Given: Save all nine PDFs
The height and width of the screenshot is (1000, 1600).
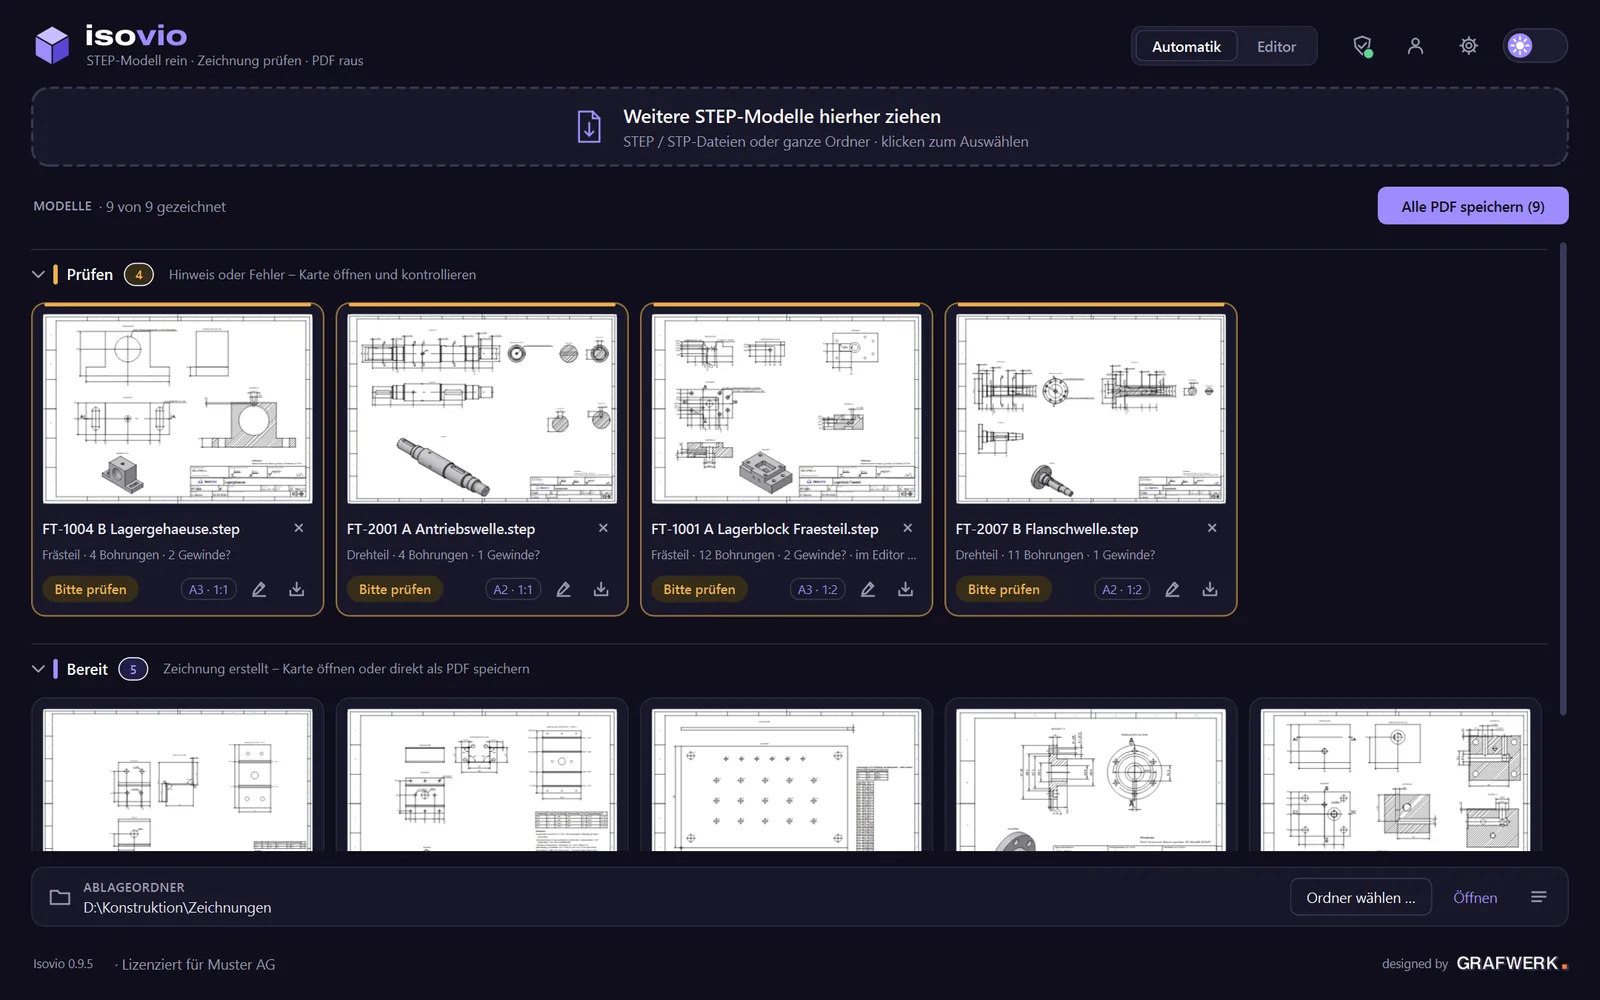Looking at the screenshot, I should pyautogui.click(x=1472, y=206).
